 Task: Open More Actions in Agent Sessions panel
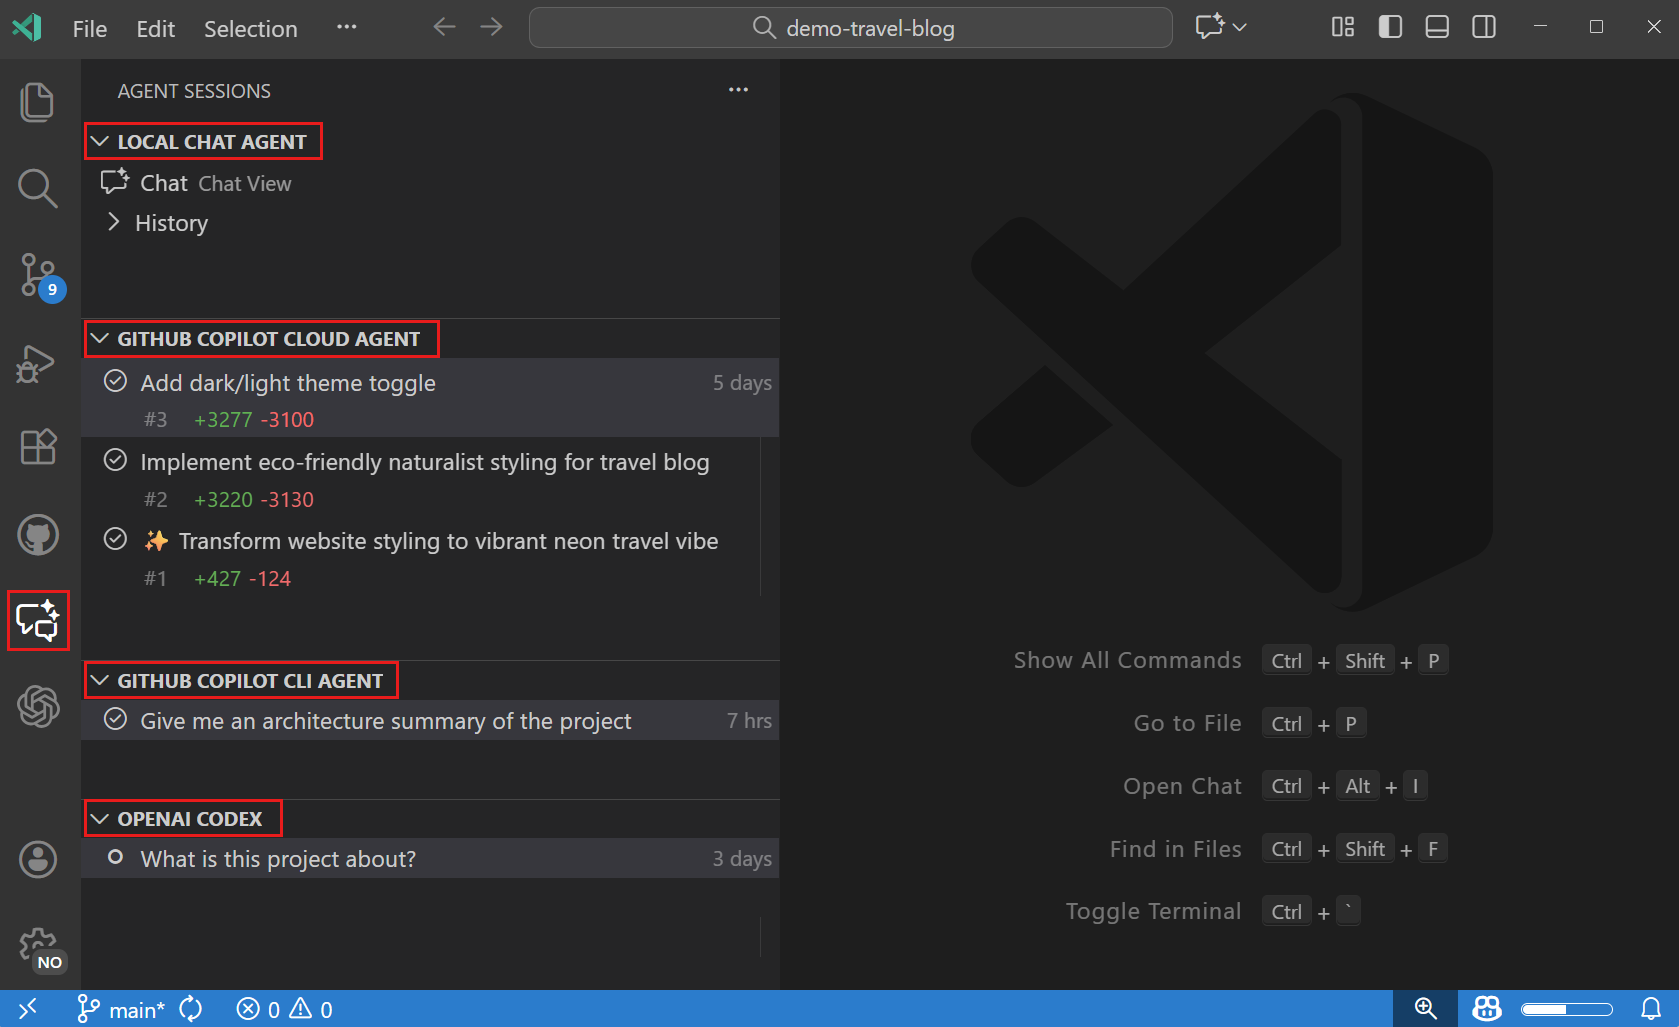point(739,90)
